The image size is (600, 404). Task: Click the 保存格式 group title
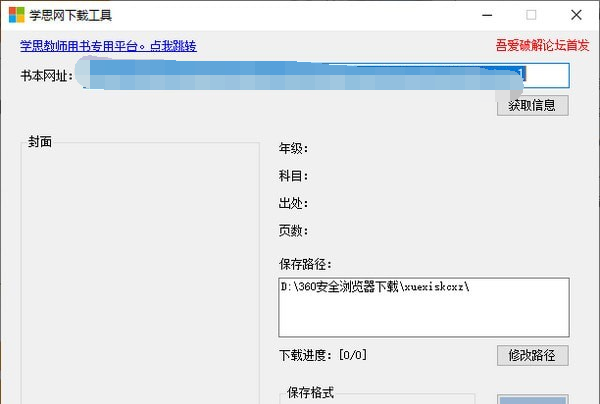pyautogui.click(x=310, y=393)
